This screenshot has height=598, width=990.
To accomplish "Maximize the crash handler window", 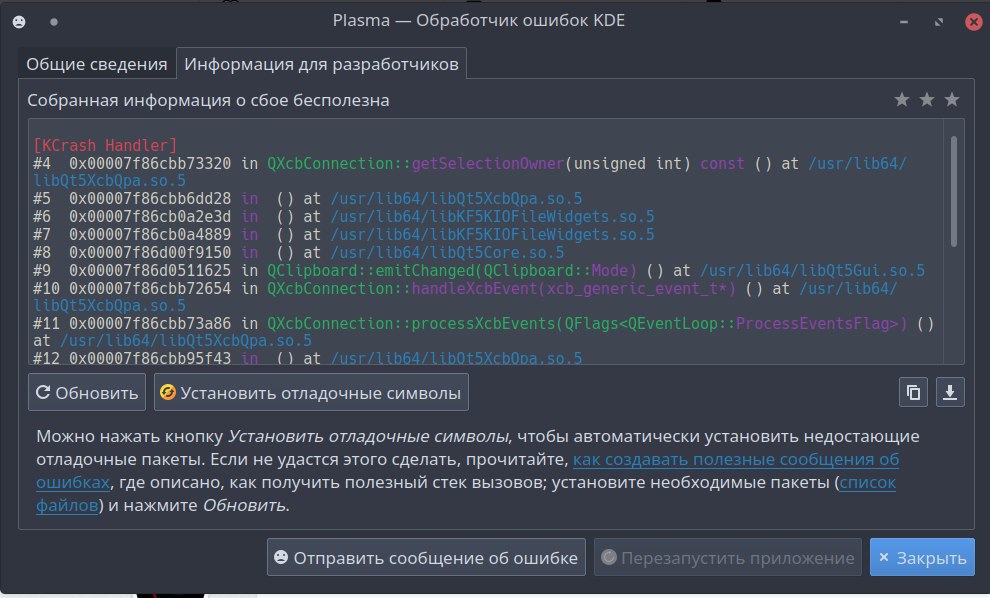I will click(x=939, y=22).
